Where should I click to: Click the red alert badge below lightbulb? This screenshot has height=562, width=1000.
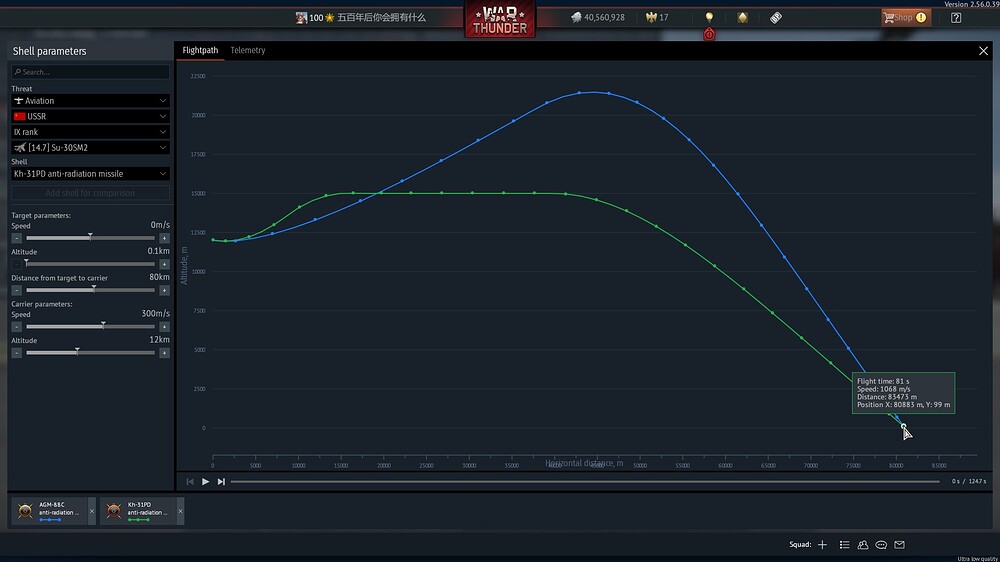(x=709, y=34)
